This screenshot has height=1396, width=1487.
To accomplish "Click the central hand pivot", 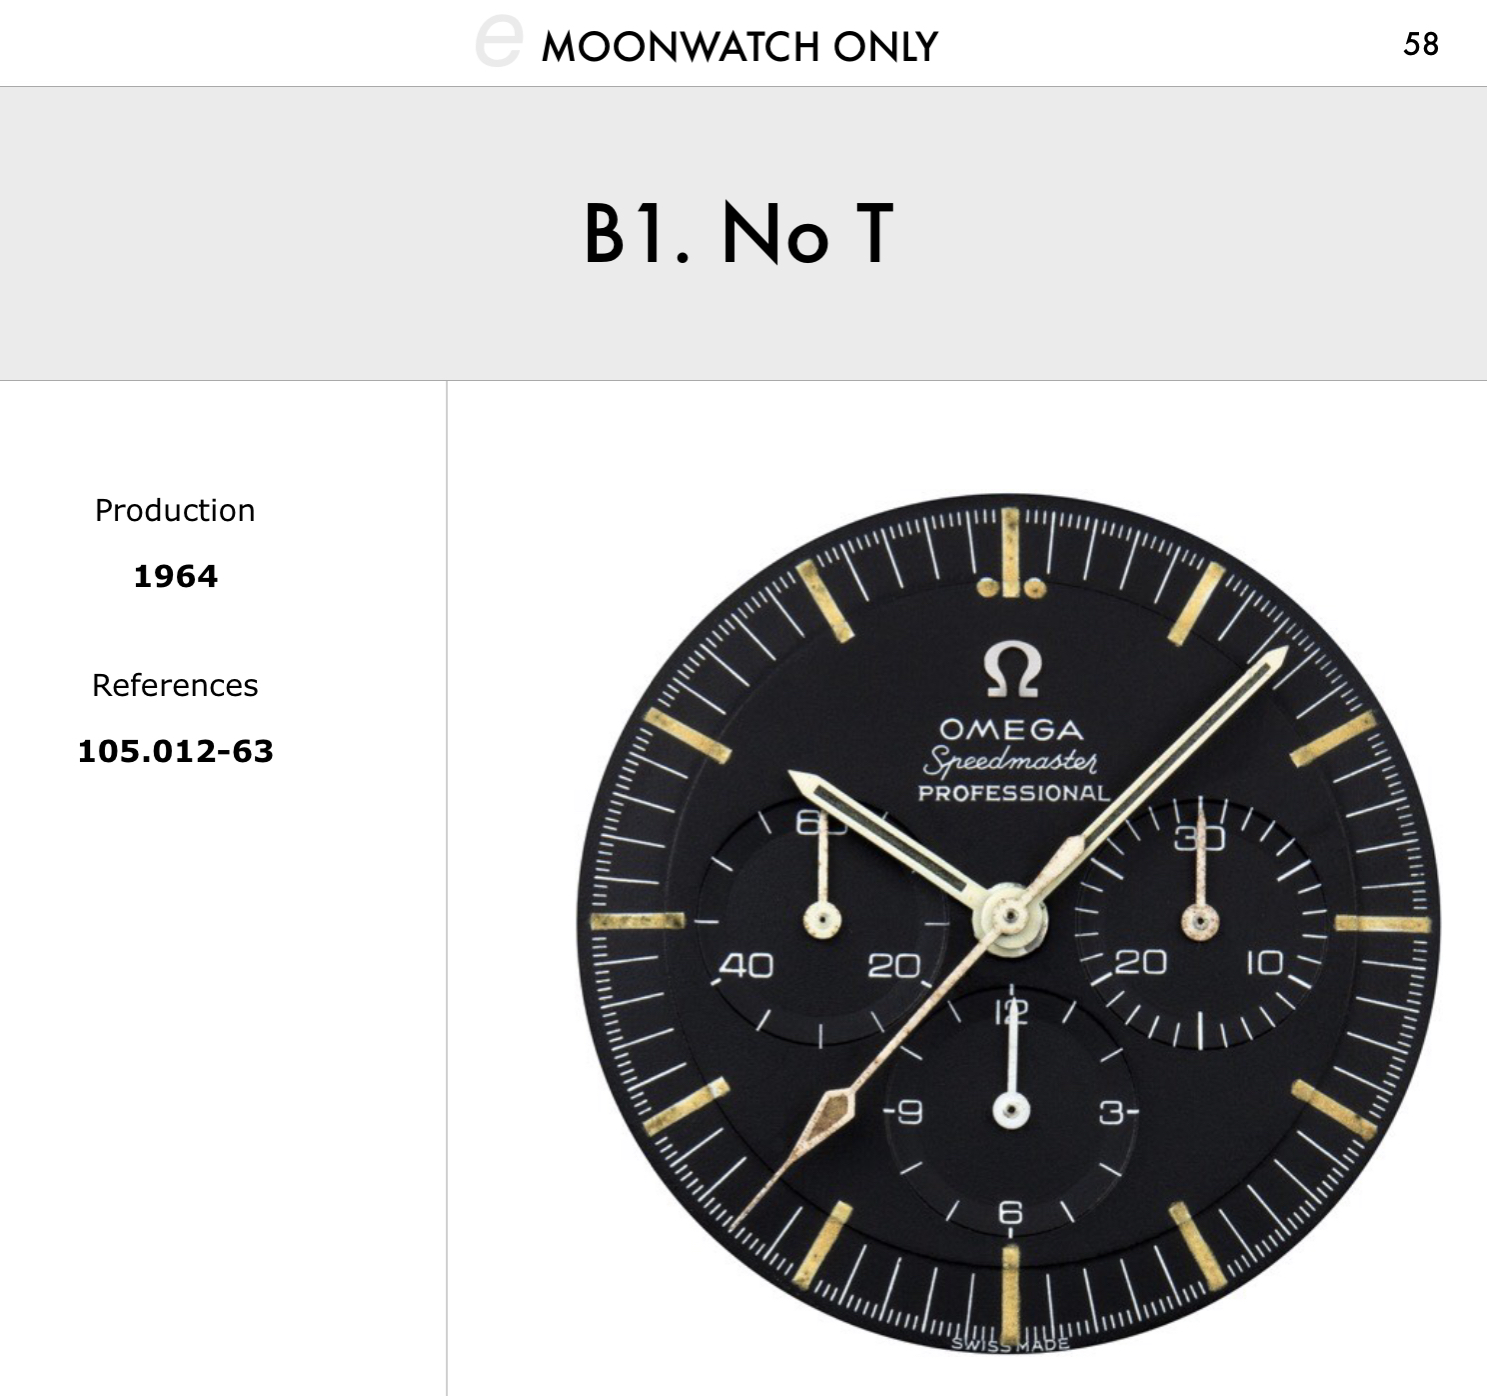I will coord(1010,917).
